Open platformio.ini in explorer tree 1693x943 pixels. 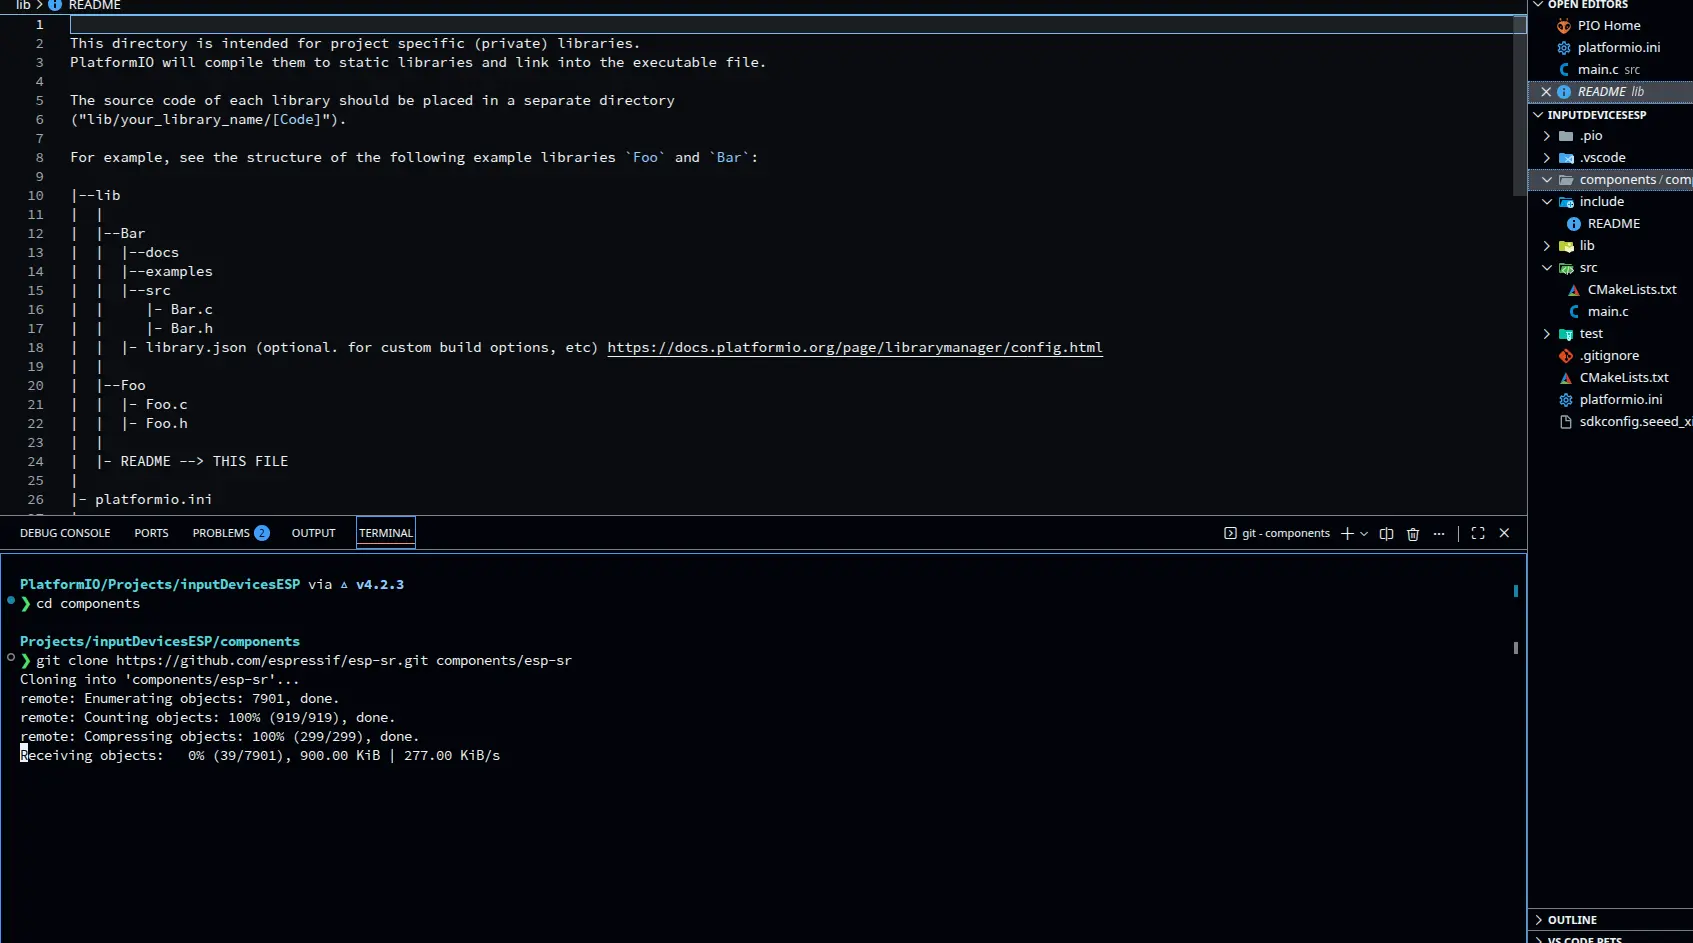[1621, 400]
